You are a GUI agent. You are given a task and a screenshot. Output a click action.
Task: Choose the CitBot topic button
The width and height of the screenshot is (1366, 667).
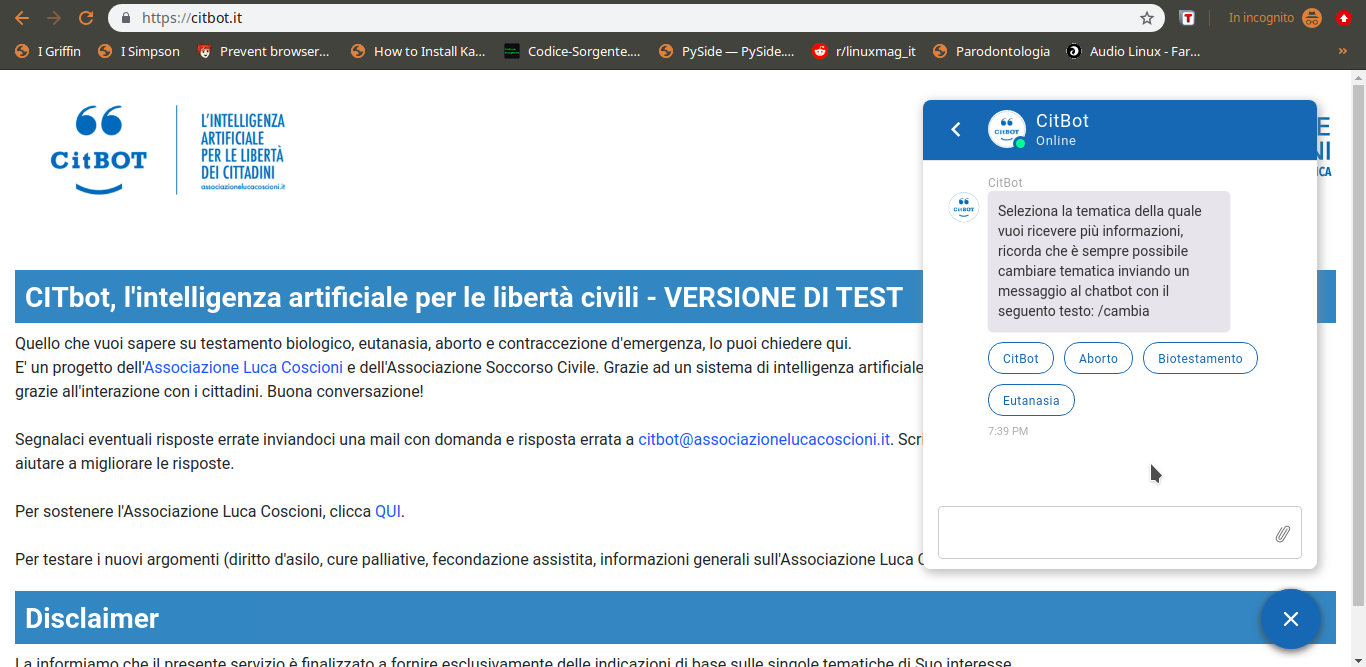1021,358
